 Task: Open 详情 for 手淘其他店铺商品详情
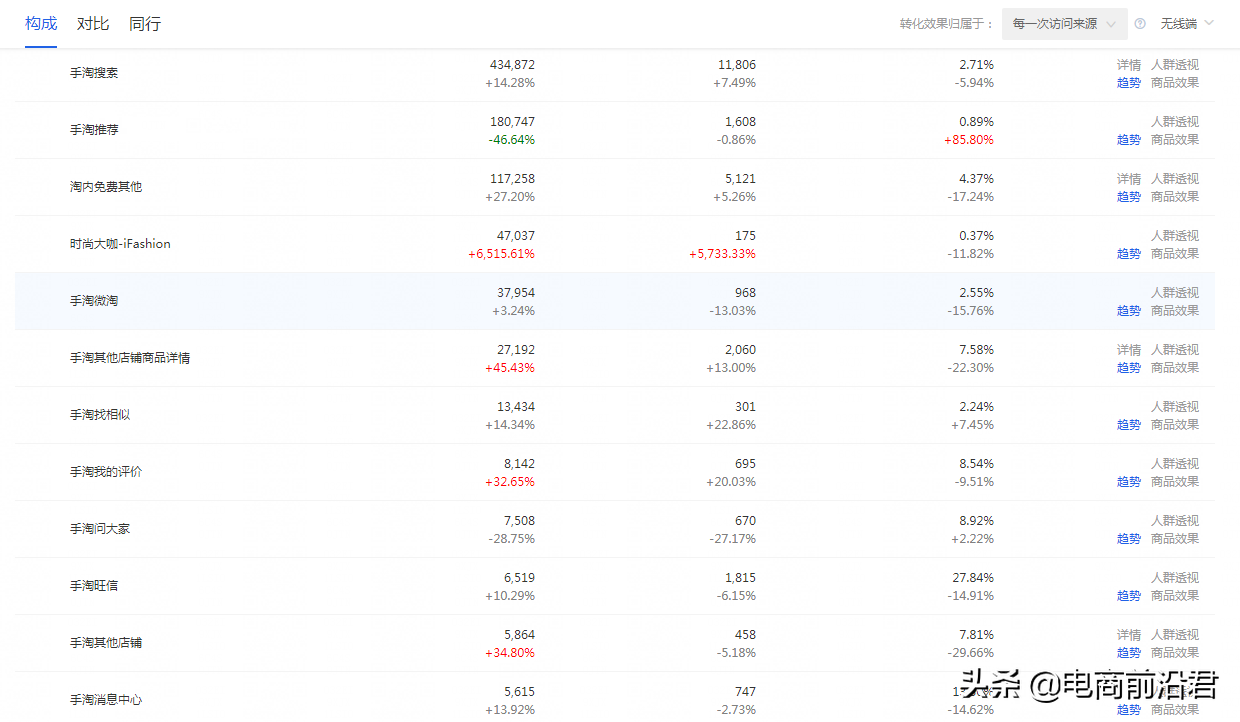point(1128,350)
